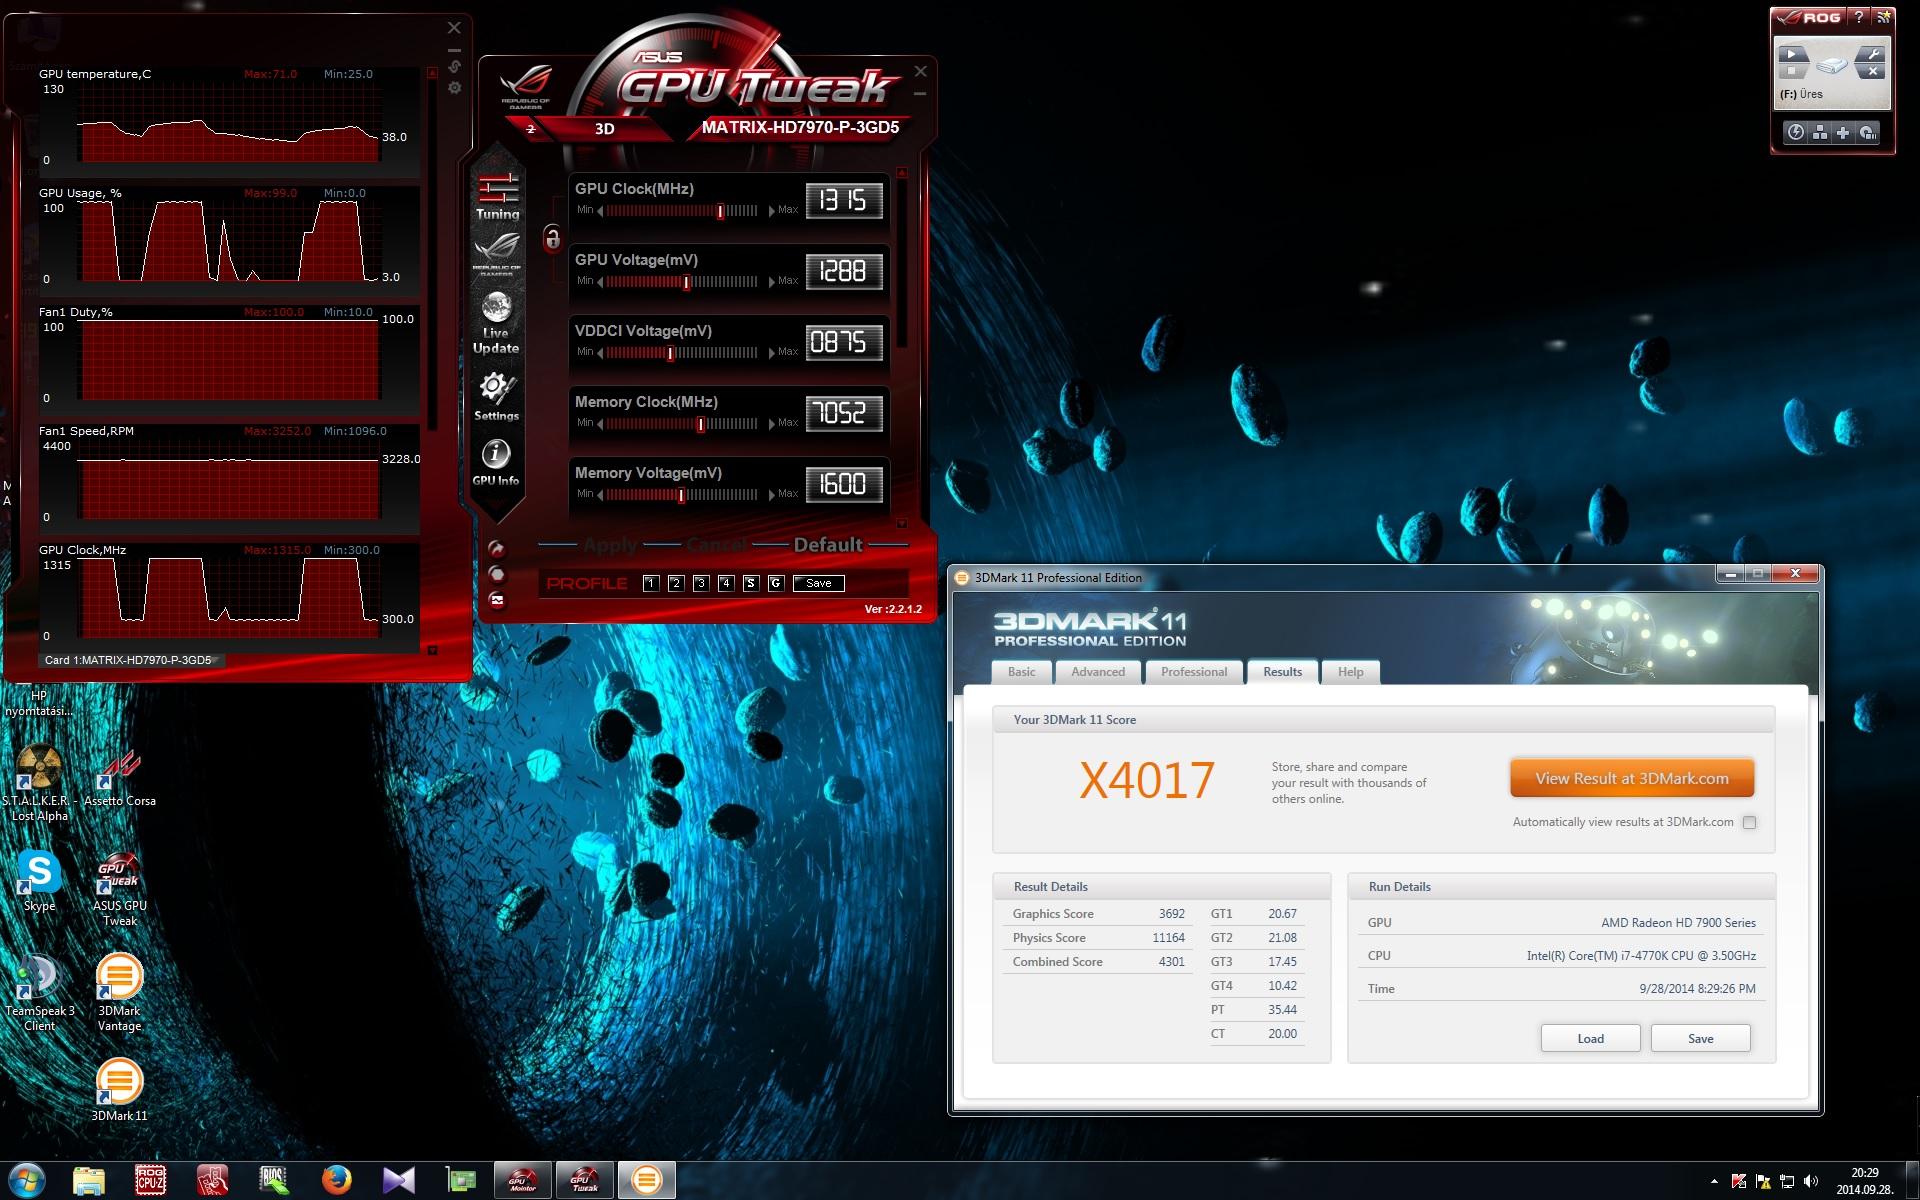The image size is (1920, 1200).
Task: Launch Firefox from the taskbar
Action: click(337, 1180)
